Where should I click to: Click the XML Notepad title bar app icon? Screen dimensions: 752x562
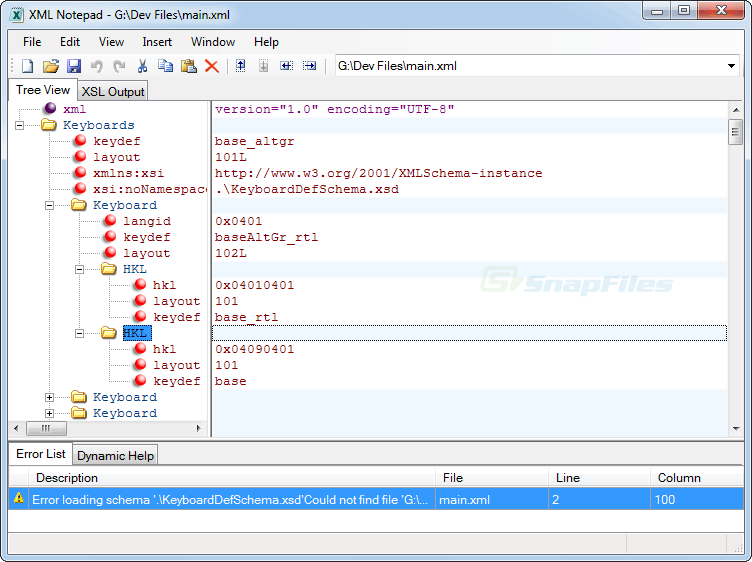(17, 15)
